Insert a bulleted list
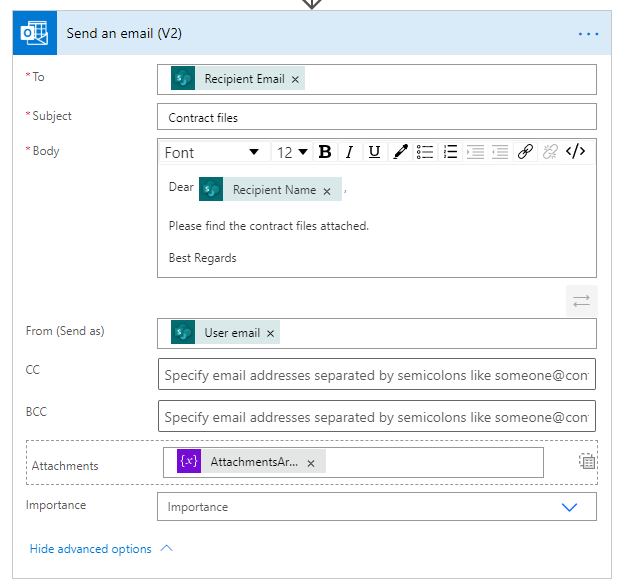The image size is (623, 587). click(425, 152)
